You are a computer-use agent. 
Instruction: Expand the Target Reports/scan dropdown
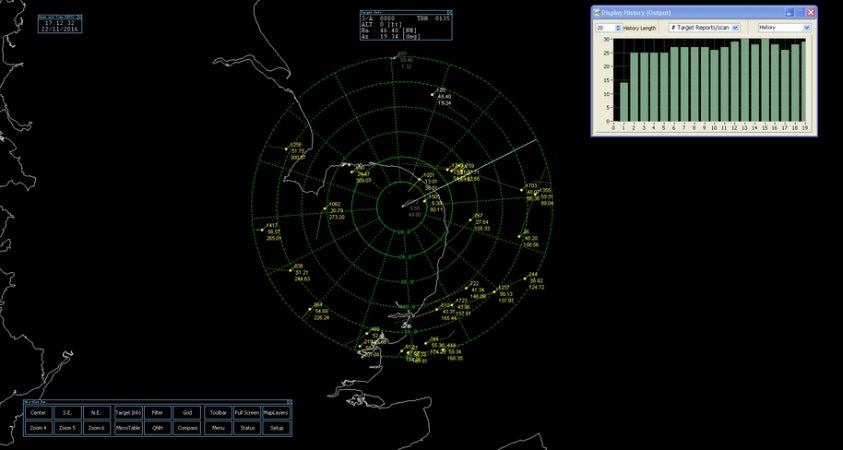(x=735, y=28)
